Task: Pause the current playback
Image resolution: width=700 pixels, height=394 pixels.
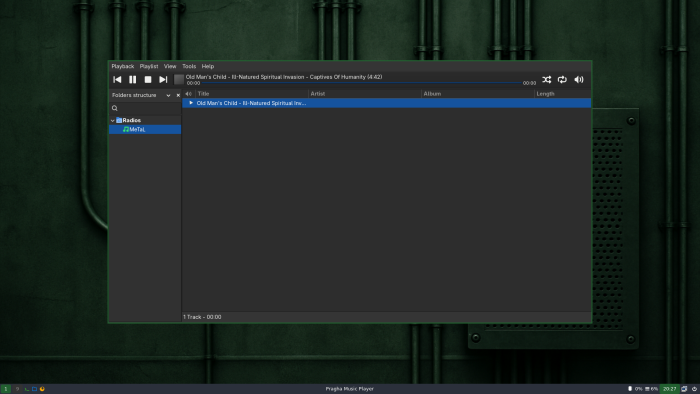Action: pos(133,79)
